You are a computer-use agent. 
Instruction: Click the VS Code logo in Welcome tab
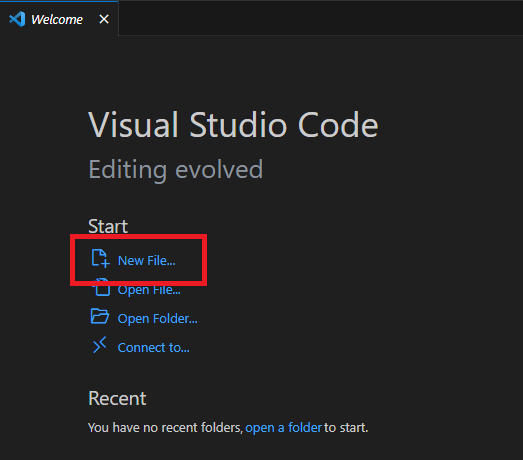(x=17, y=19)
